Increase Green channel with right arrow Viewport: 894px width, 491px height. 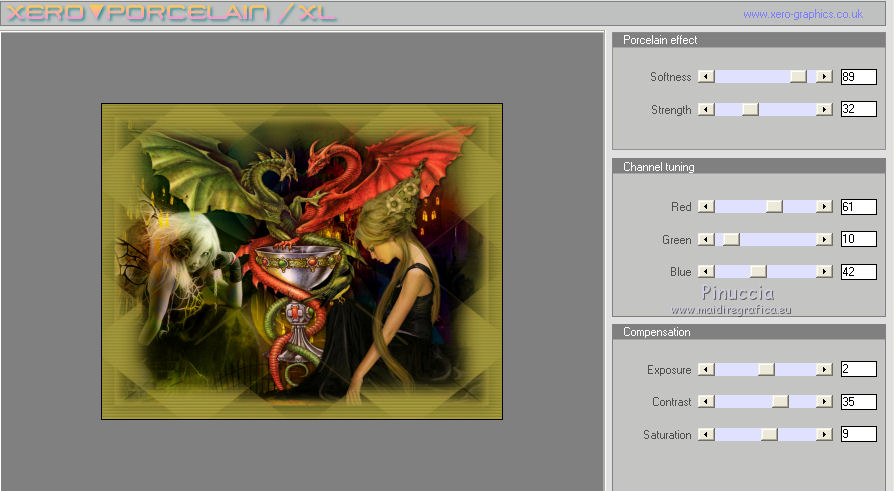[x=824, y=240]
